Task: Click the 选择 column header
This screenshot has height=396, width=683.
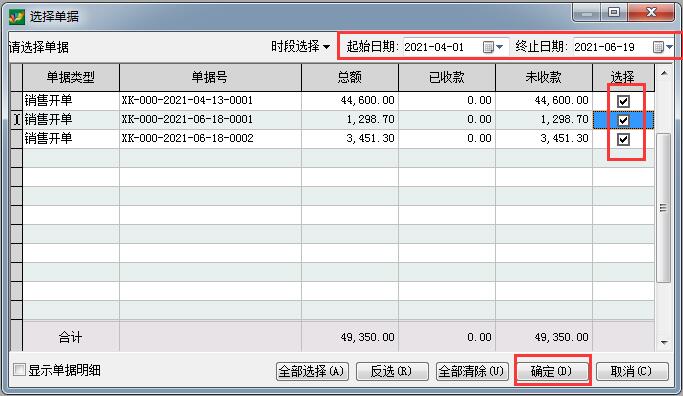Action: (x=623, y=78)
